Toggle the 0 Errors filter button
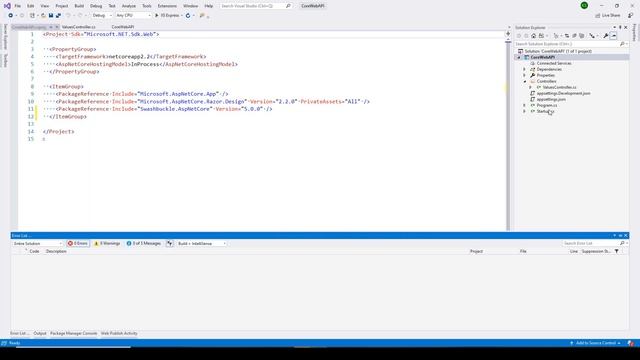Image resolution: width=640 pixels, height=360 pixels. 78,243
